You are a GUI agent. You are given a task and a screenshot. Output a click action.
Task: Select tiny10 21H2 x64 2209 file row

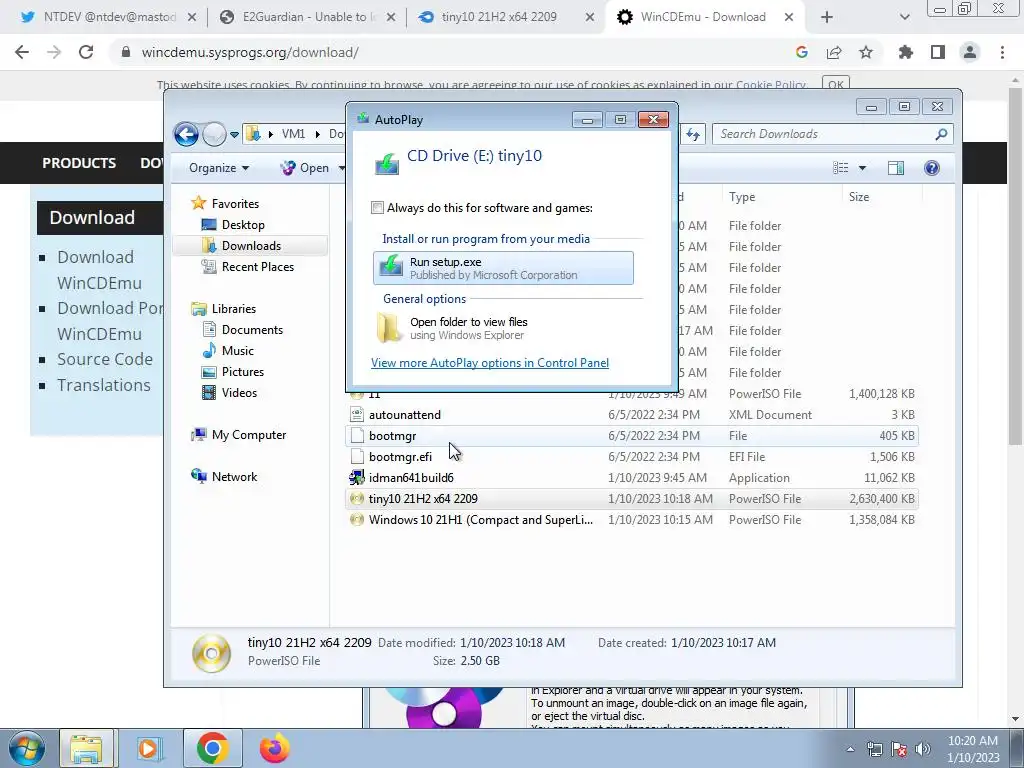point(632,498)
